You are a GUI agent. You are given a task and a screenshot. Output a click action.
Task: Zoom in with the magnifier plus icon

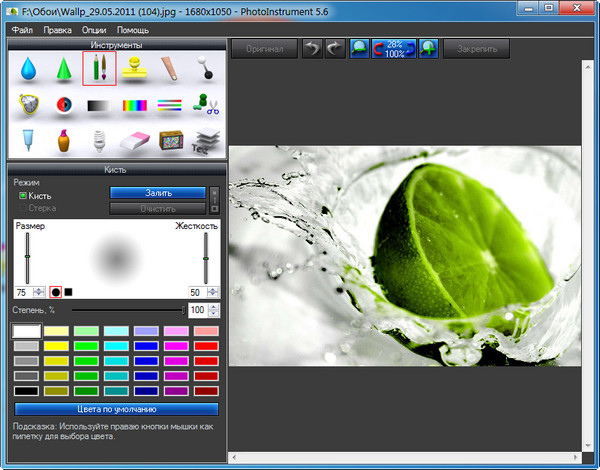click(x=430, y=48)
